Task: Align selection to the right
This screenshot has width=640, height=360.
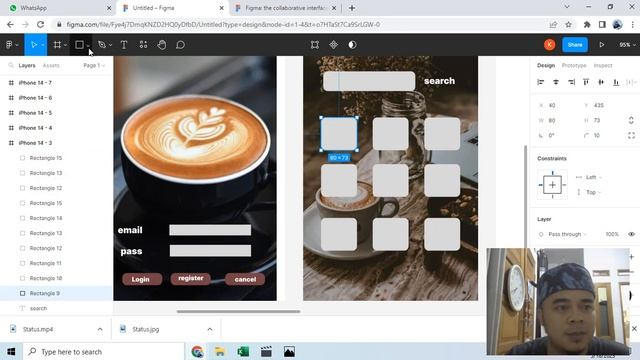Action: click(571, 82)
